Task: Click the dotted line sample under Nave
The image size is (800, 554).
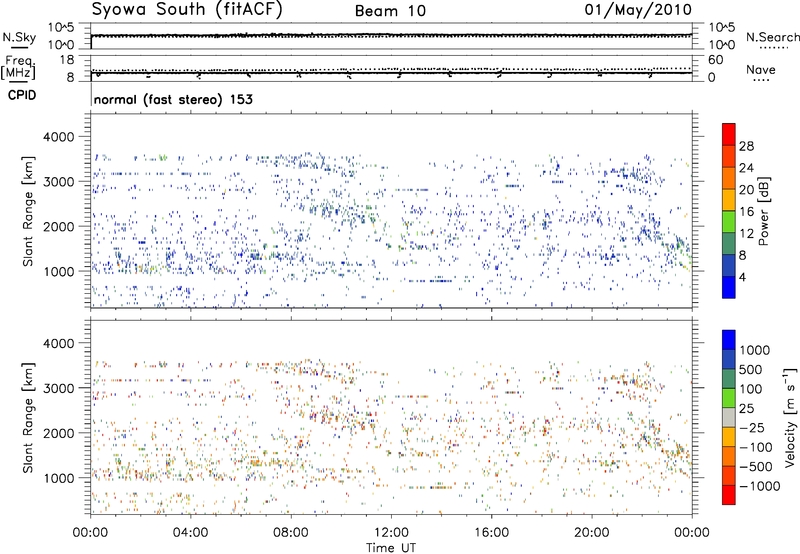Action: pyautogui.click(x=761, y=80)
